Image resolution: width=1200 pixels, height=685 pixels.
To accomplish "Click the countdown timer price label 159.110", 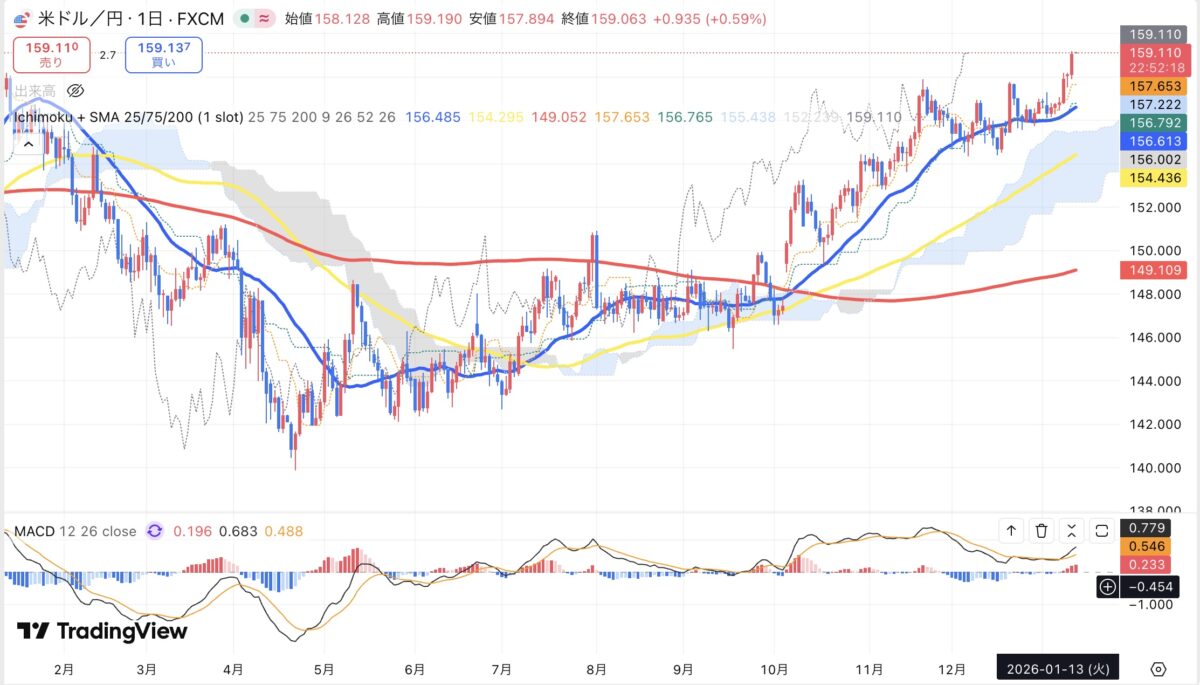I will tap(1155, 60).
